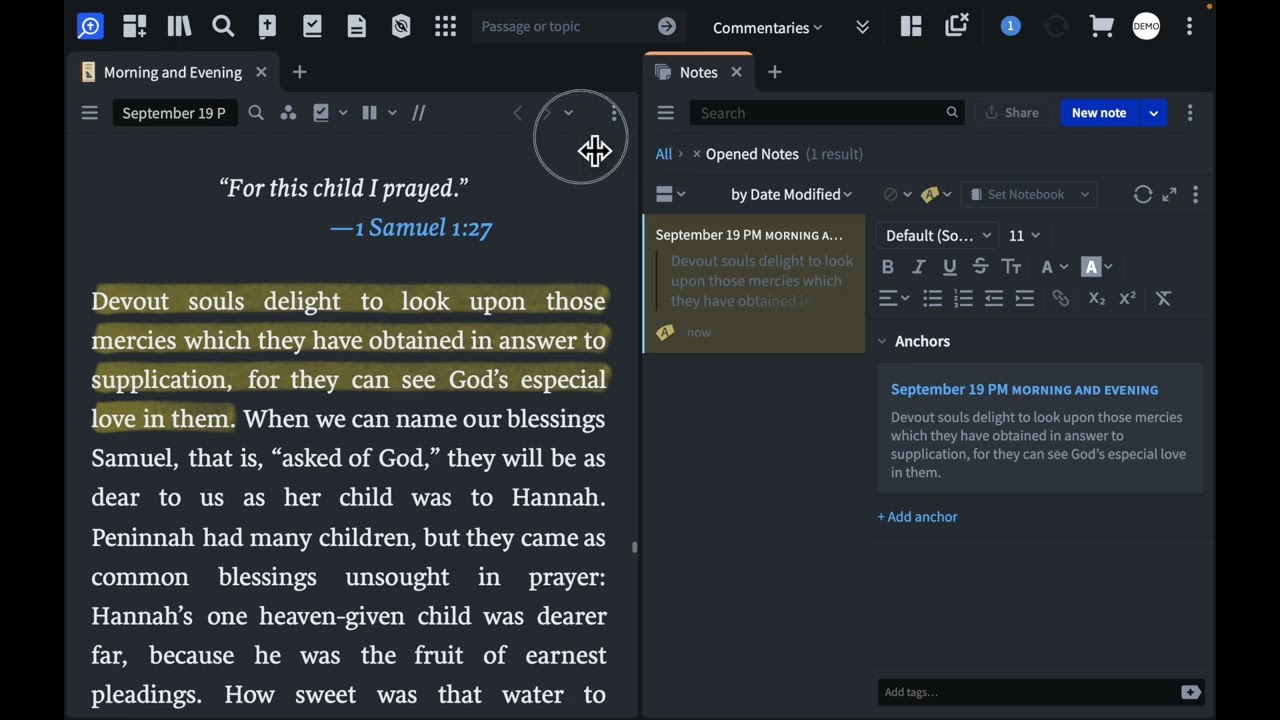Remove the Opened Notes filter
This screenshot has height=720, width=1280.
point(697,154)
